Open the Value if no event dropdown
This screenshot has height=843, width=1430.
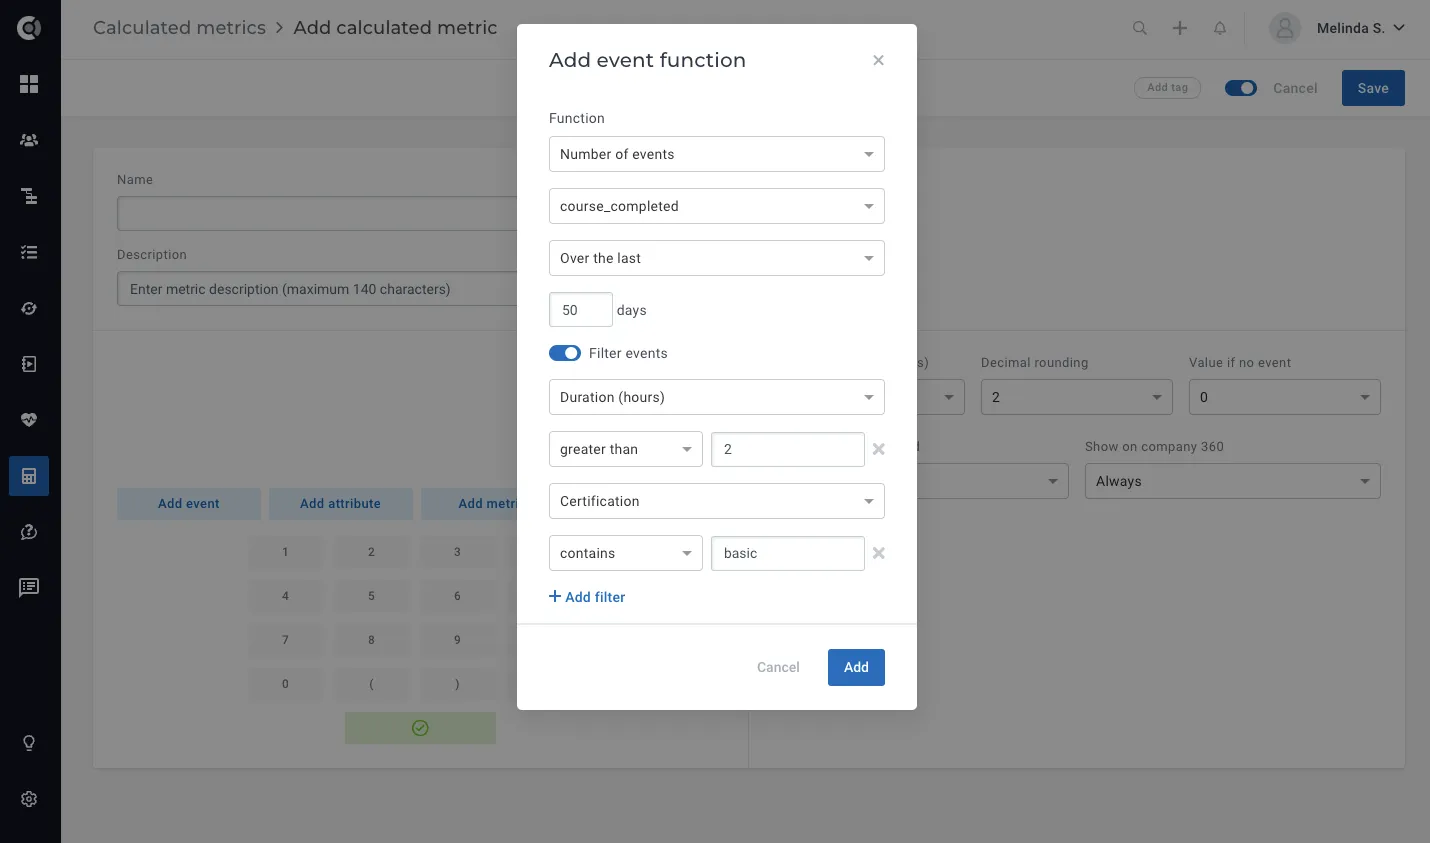click(x=1285, y=397)
